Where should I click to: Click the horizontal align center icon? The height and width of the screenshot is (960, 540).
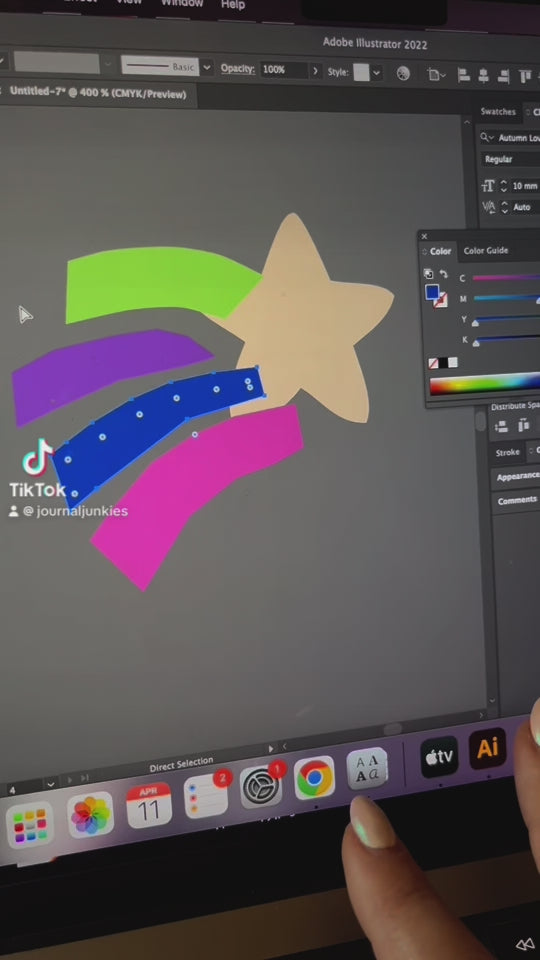[x=483, y=76]
